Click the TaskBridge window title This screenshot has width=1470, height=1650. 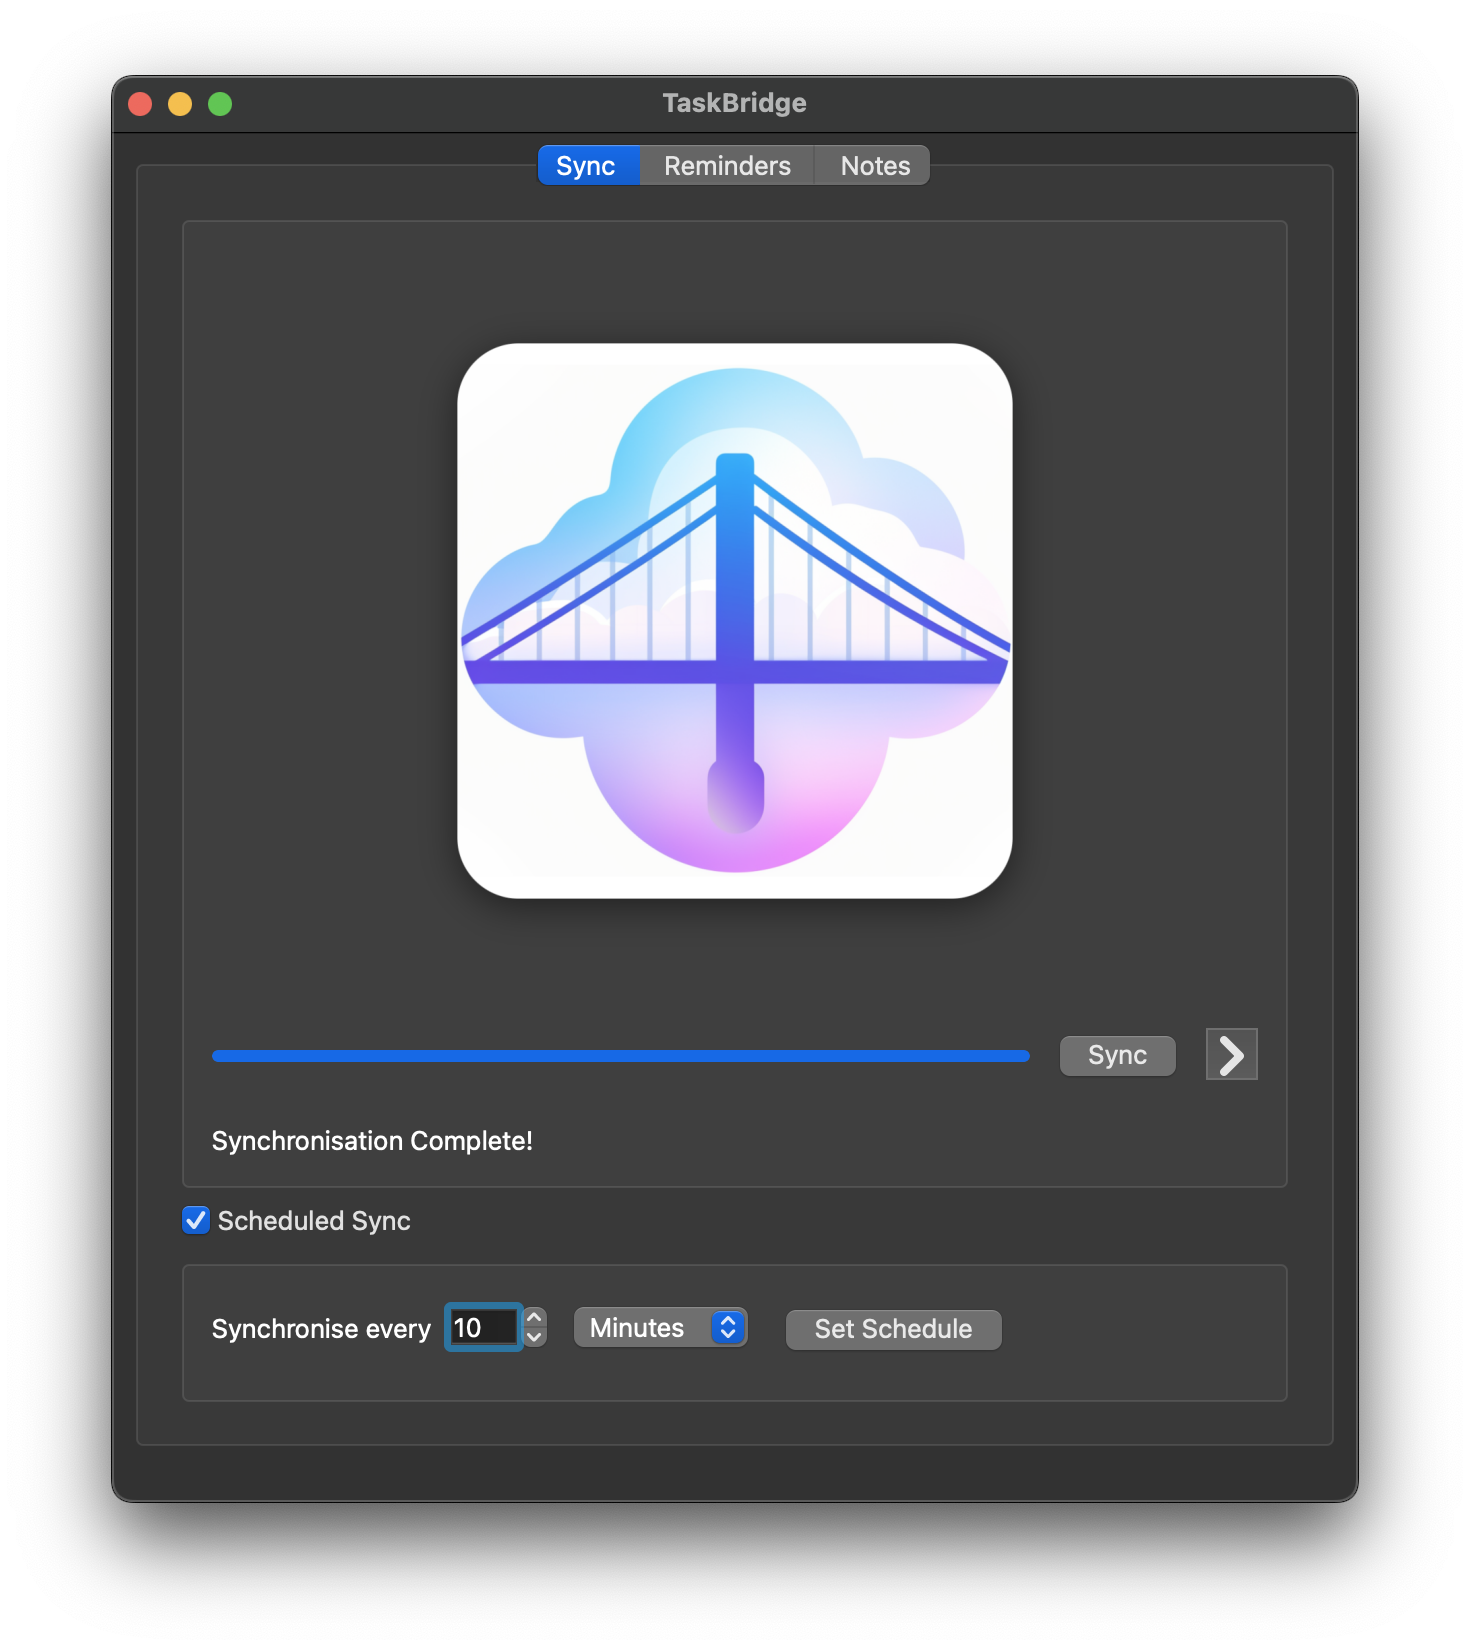734,103
